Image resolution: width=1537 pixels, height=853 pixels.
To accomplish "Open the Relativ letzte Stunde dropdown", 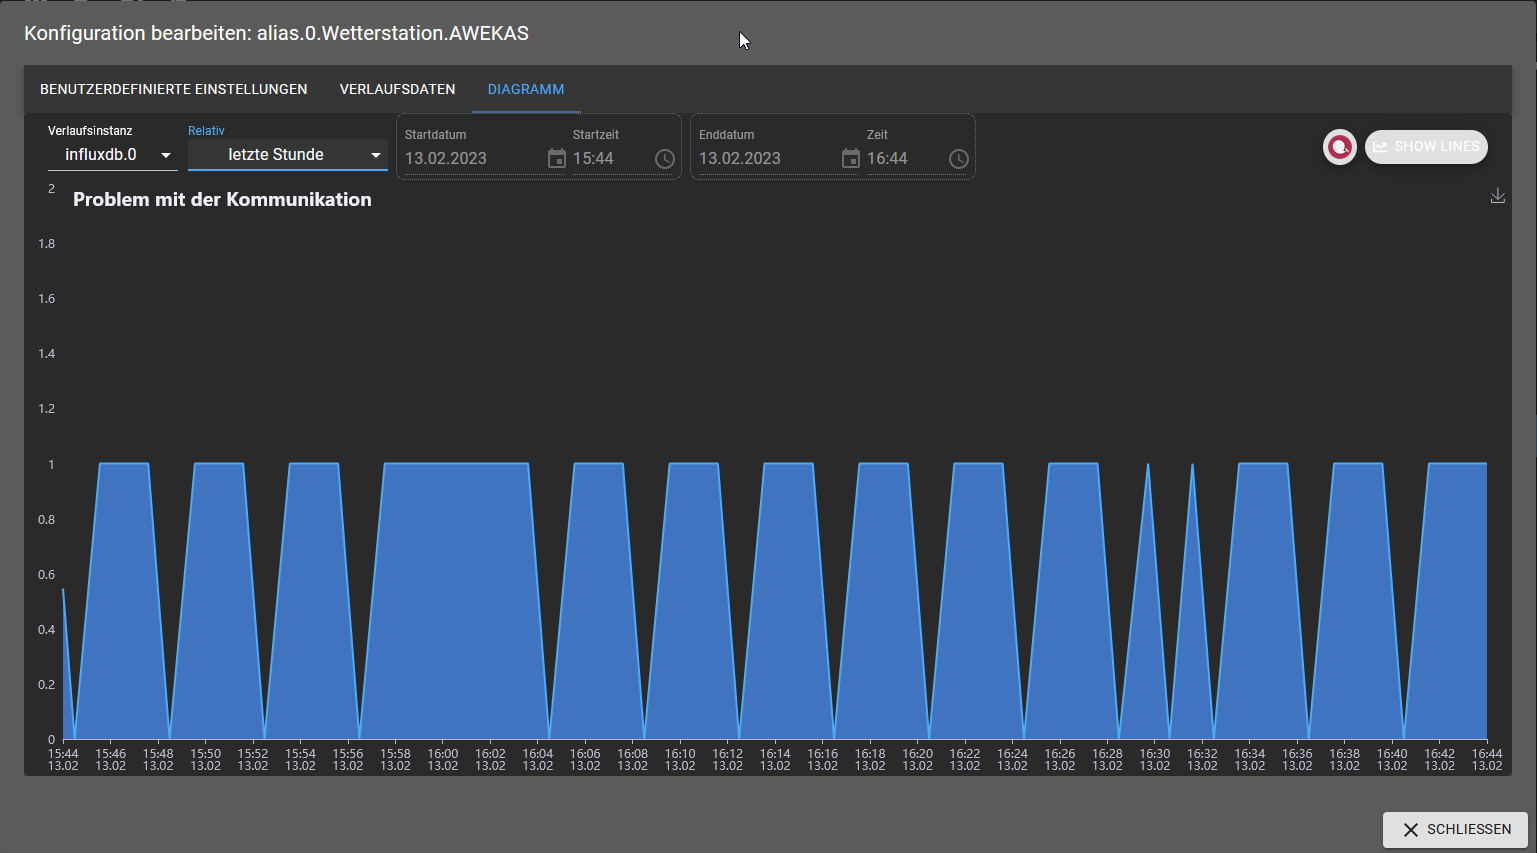I will [x=288, y=155].
